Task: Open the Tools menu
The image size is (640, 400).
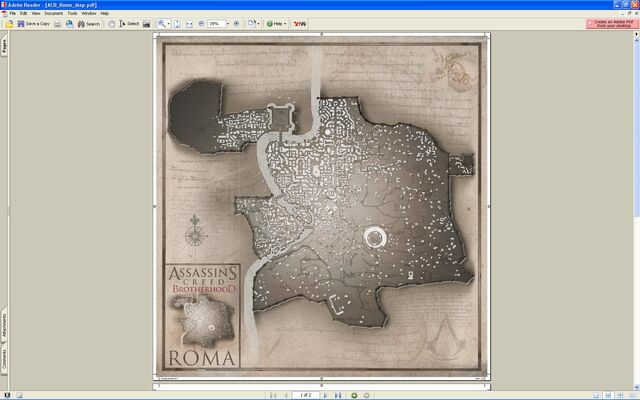Action: (72, 13)
